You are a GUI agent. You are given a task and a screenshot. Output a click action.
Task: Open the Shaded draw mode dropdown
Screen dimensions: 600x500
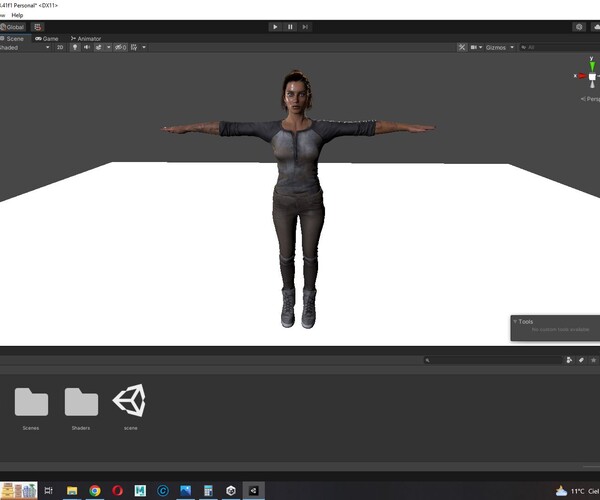[x=25, y=47]
